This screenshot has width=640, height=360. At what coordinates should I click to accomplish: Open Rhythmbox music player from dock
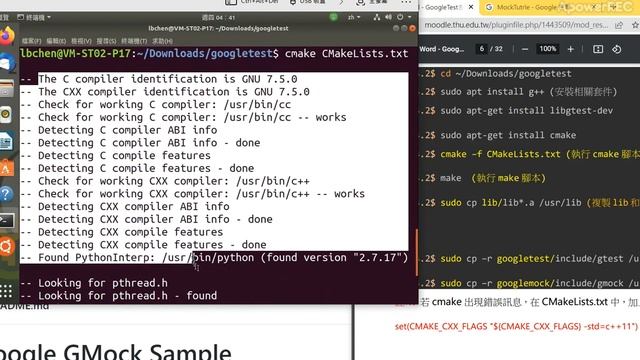point(6,115)
